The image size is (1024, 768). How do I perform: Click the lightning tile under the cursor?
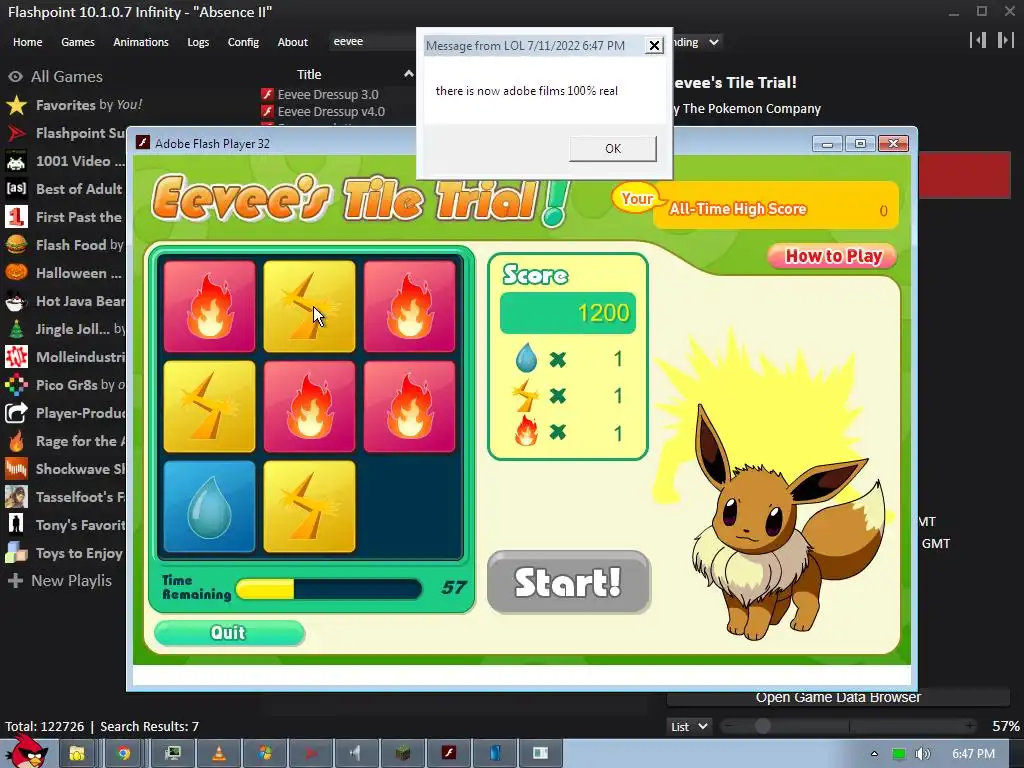[310, 306]
